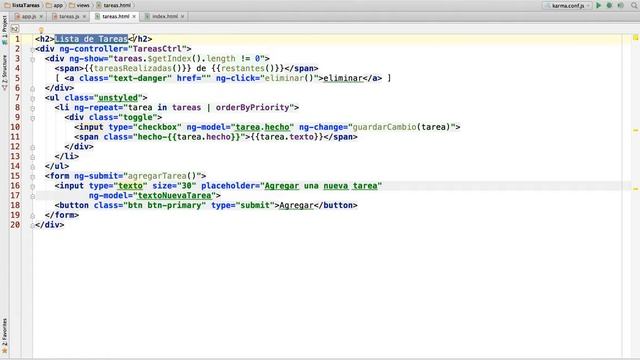Screen dimensions: 640x360
Task: Run the karma.conf.js configuration
Action: (598, 5)
